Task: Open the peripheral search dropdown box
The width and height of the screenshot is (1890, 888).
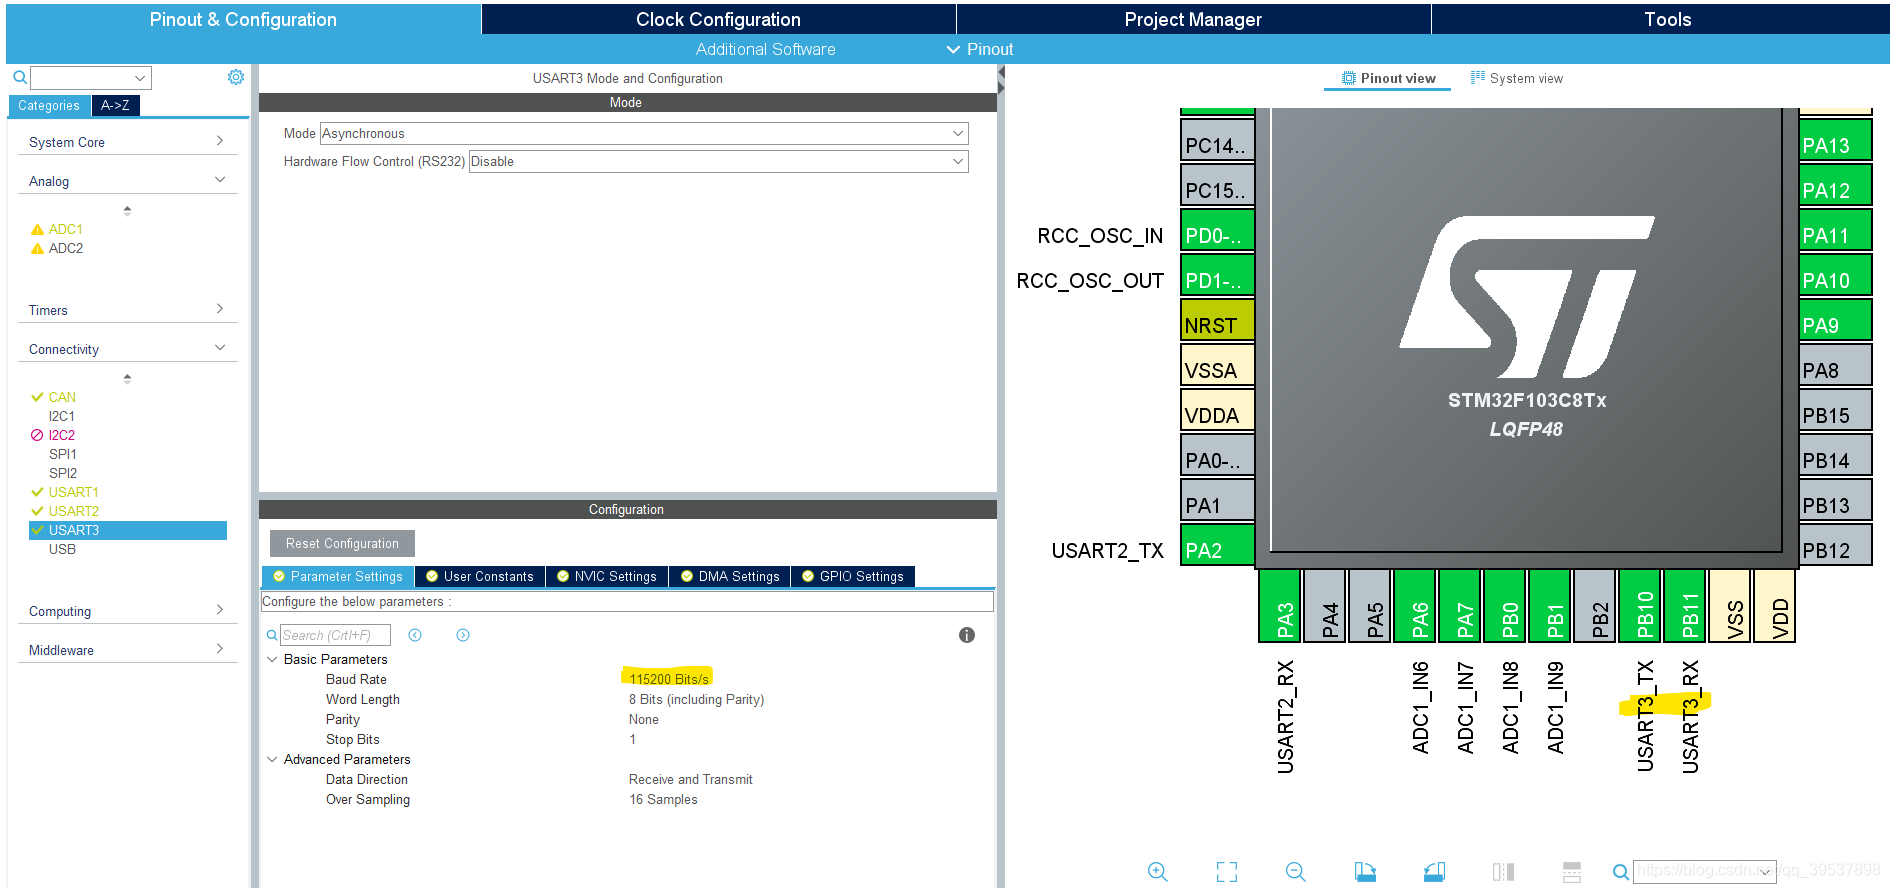Action: 90,77
